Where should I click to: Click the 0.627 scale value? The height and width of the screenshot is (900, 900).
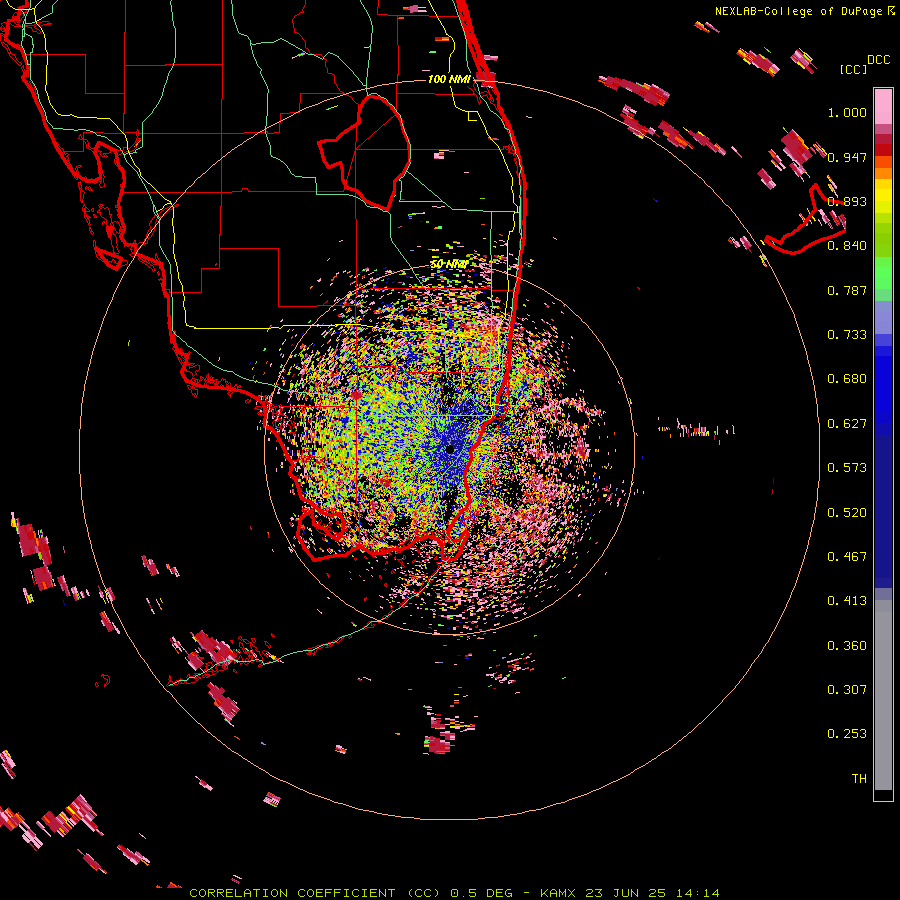(x=847, y=424)
